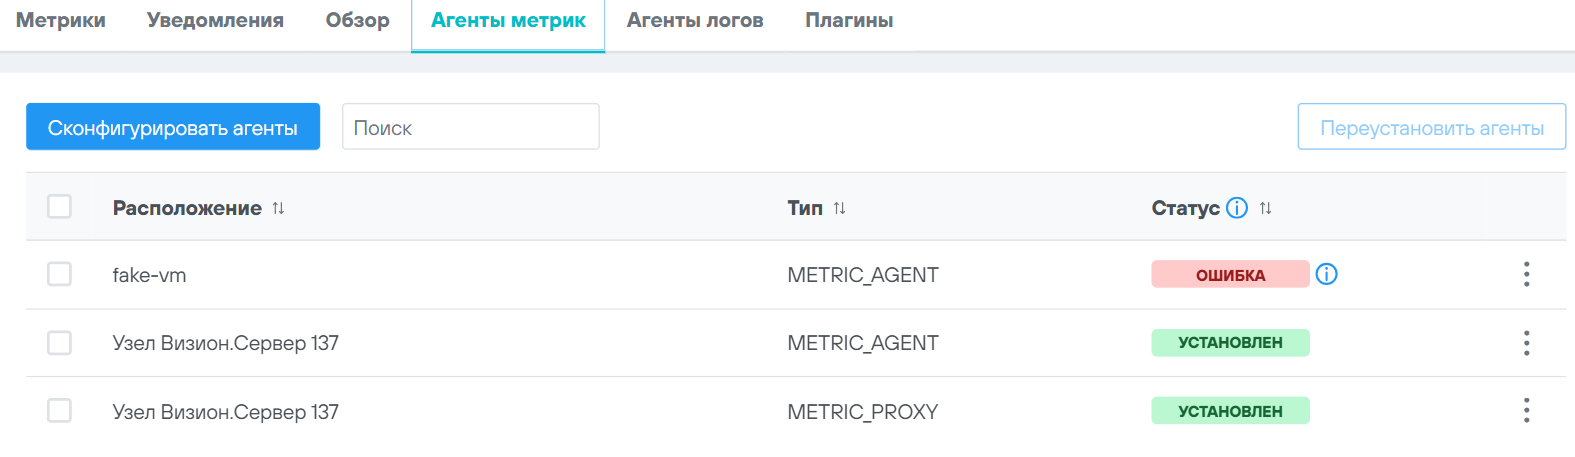Show error details icon beside ОШИБКА badge
Screen dimensions: 1575x457
click(x=1326, y=274)
